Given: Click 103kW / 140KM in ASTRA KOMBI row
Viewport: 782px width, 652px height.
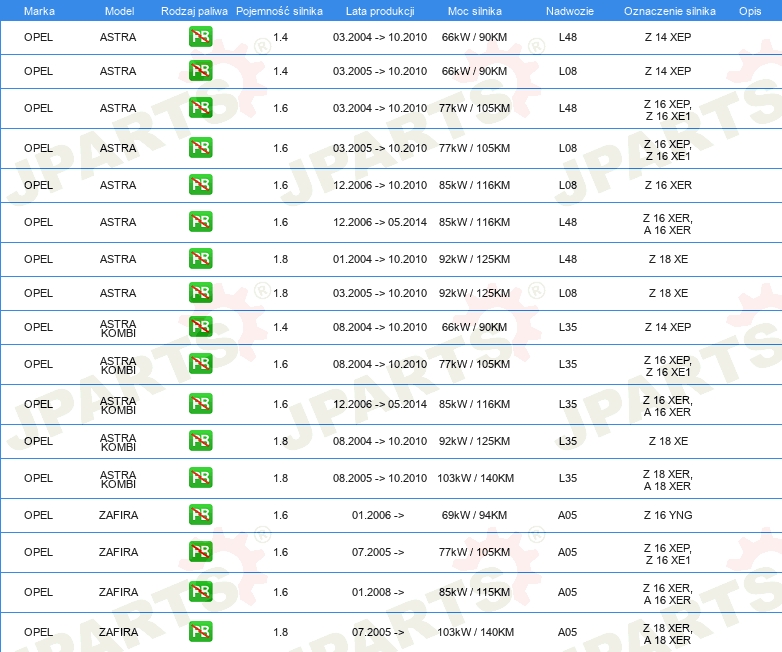Looking at the screenshot, I should [x=475, y=478].
